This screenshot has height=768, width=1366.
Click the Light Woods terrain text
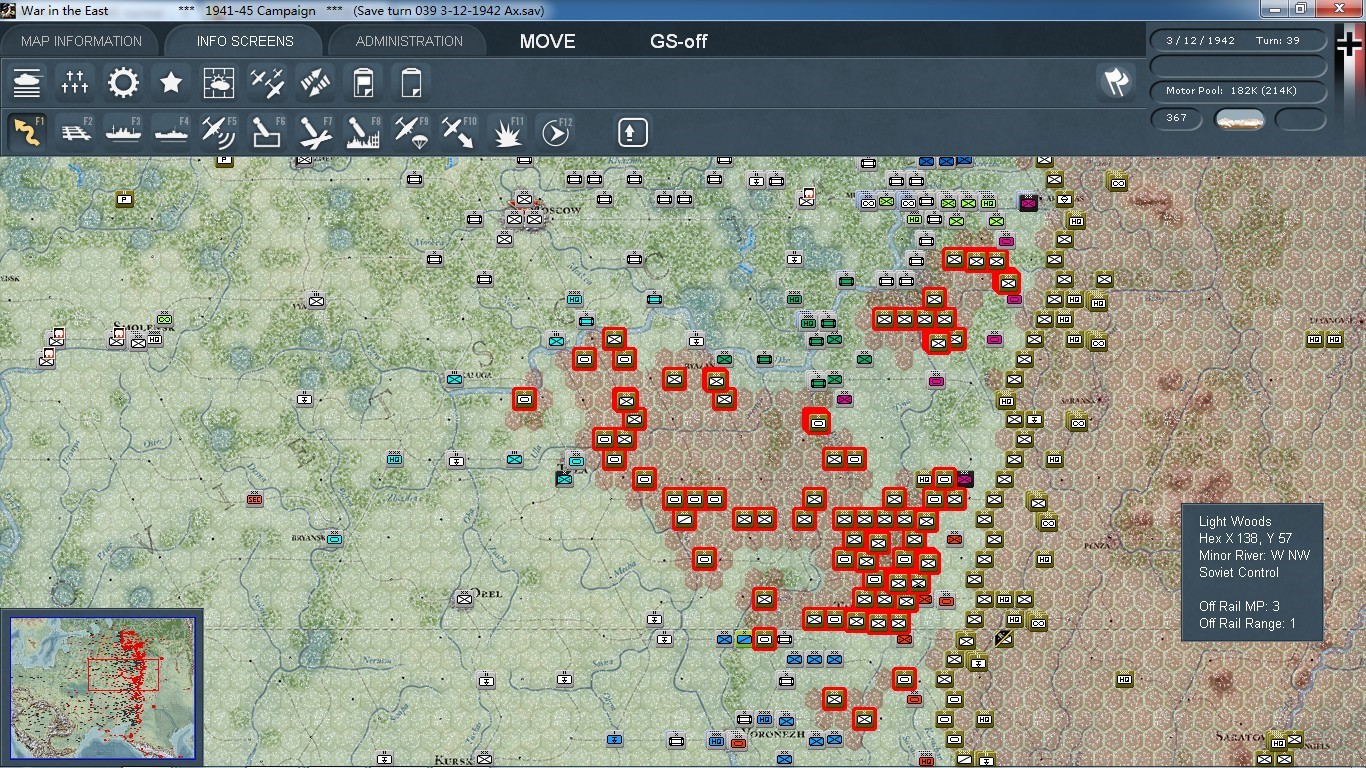pyautogui.click(x=1235, y=521)
